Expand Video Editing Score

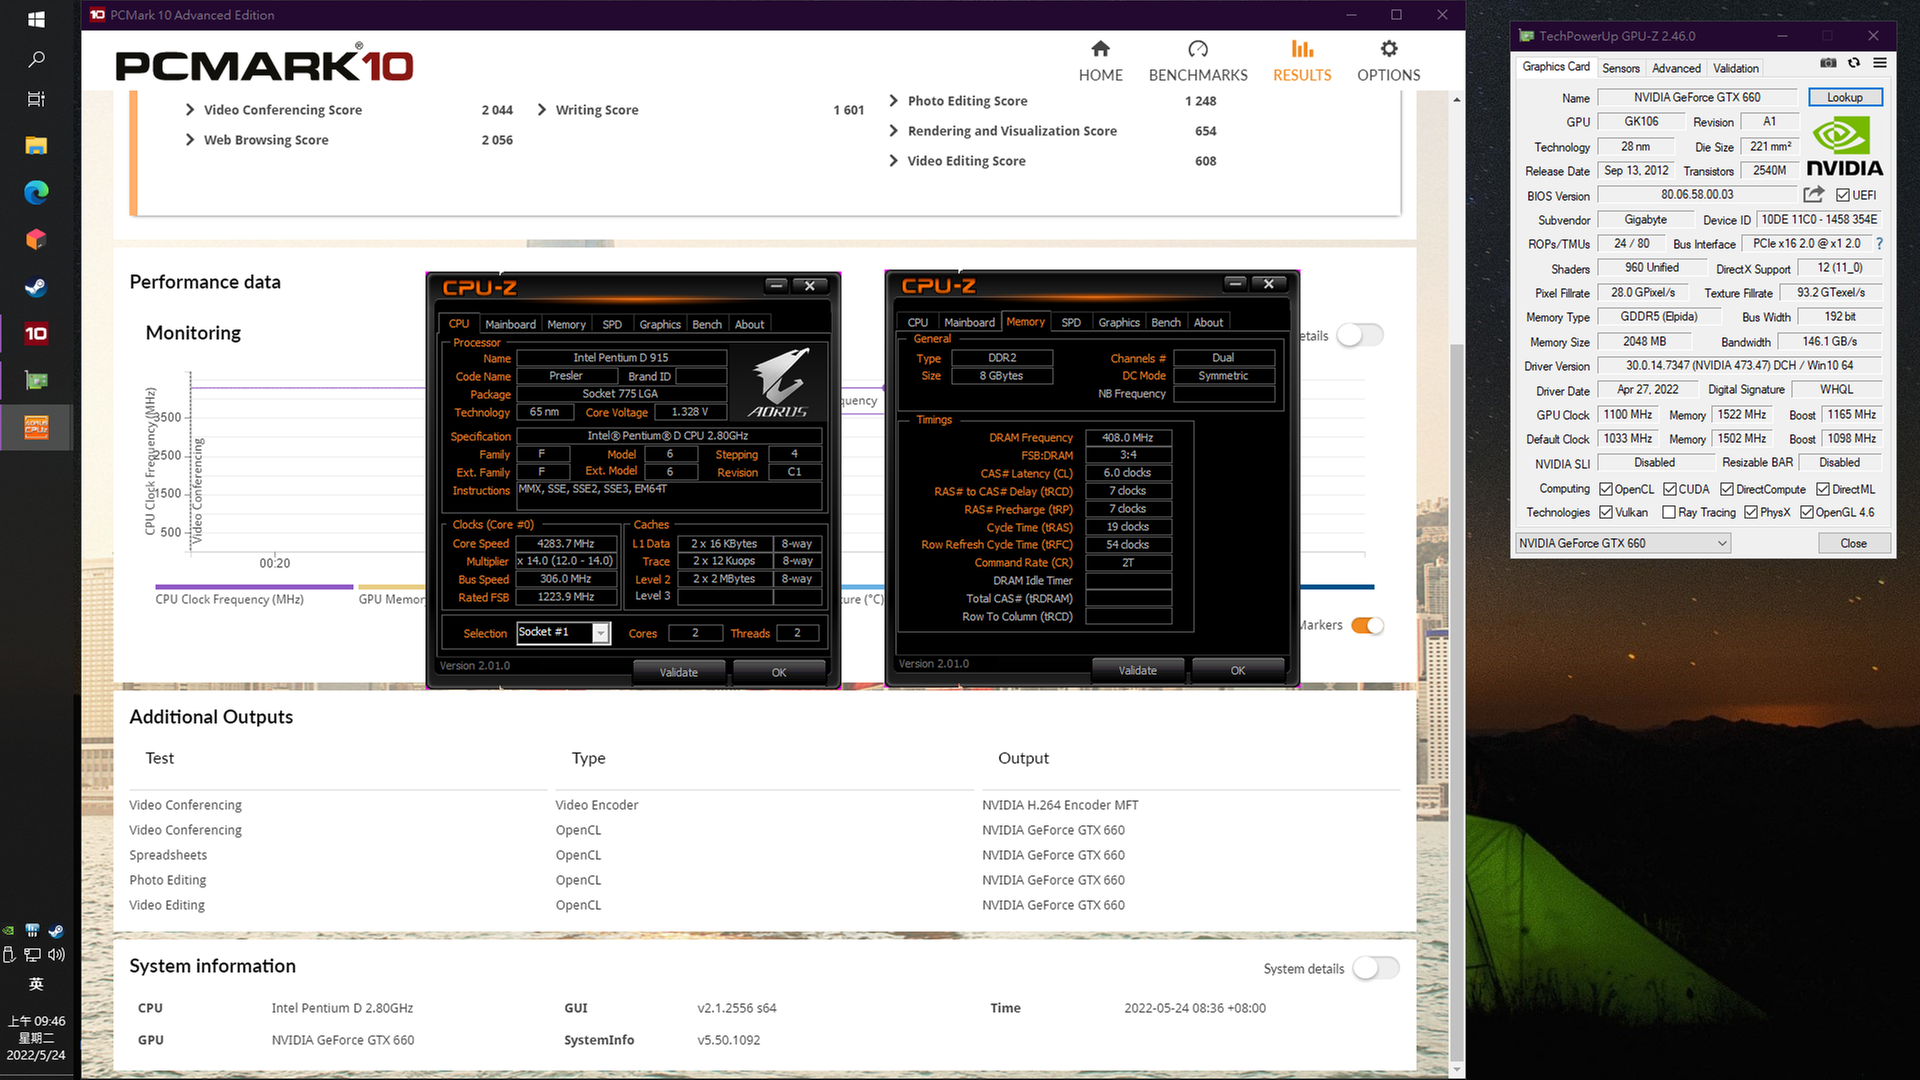(x=894, y=161)
